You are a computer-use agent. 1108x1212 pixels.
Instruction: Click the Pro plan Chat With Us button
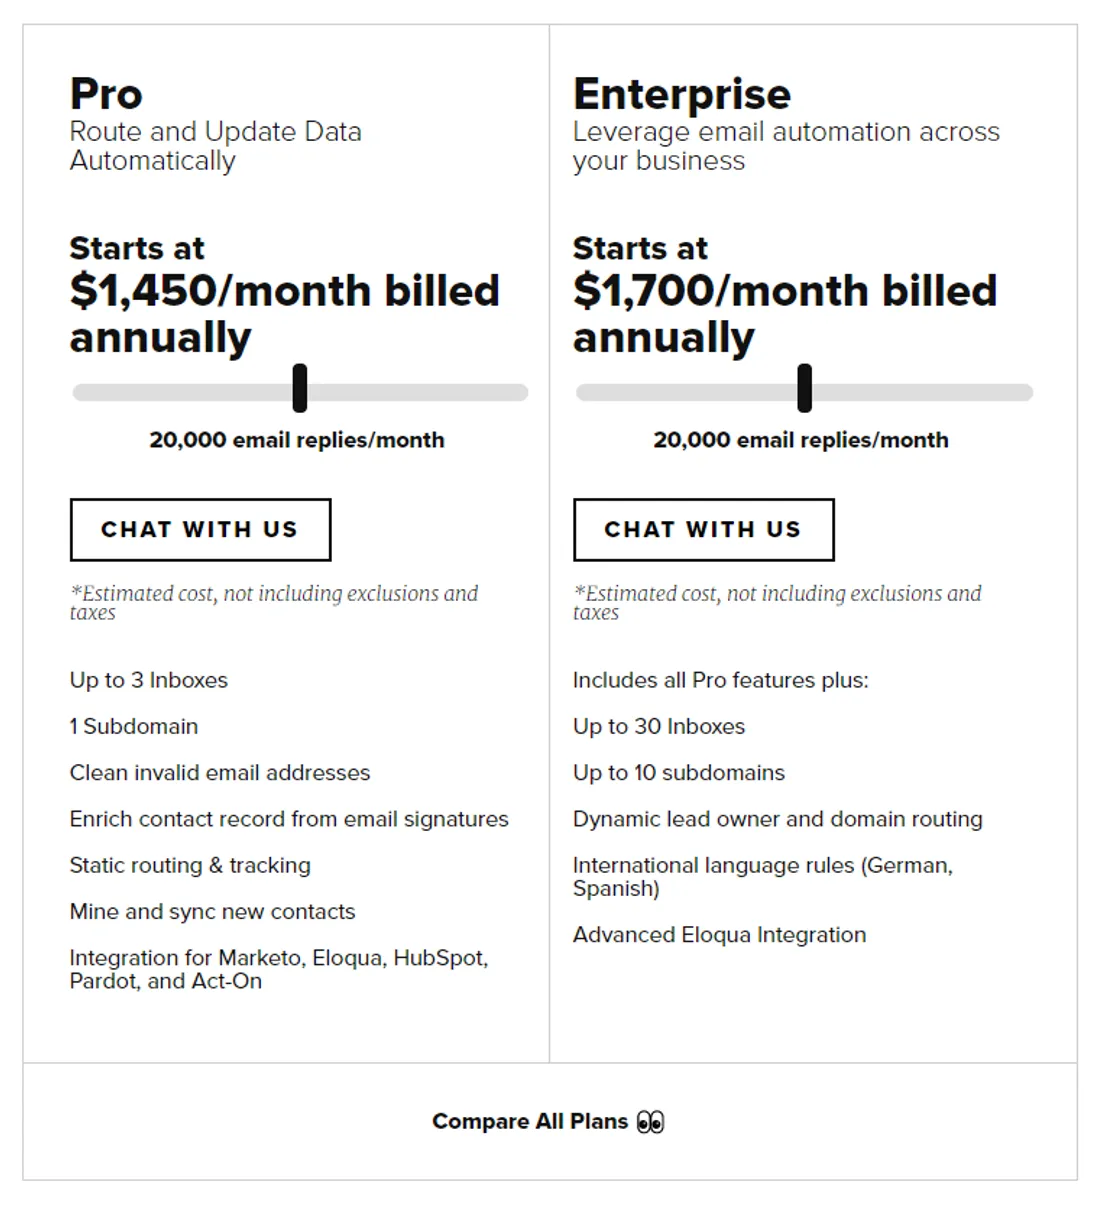pyautogui.click(x=200, y=530)
